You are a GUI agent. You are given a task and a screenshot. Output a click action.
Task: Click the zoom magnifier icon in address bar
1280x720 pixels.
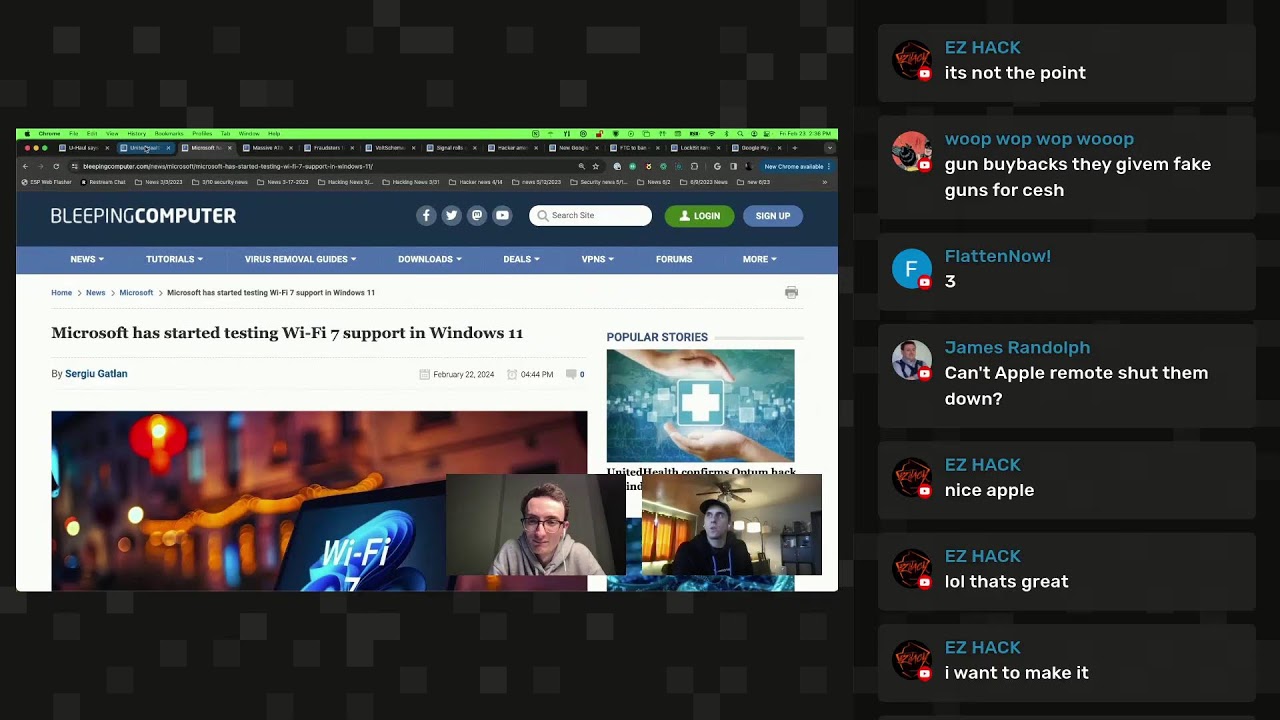point(581,166)
